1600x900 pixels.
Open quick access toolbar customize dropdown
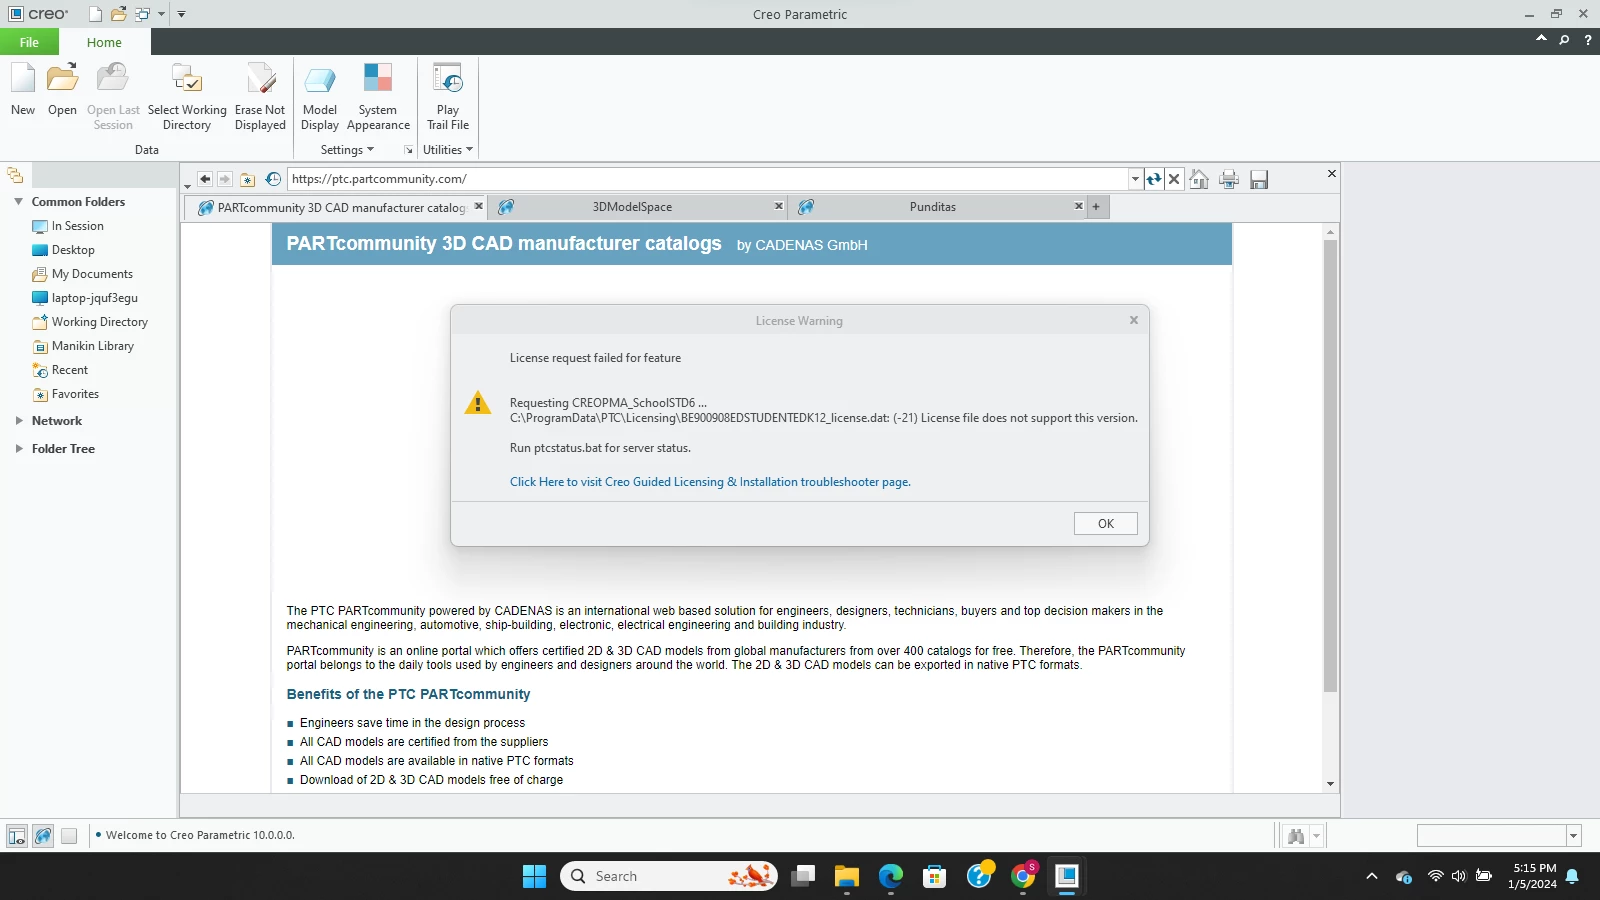click(x=181, y=14)
